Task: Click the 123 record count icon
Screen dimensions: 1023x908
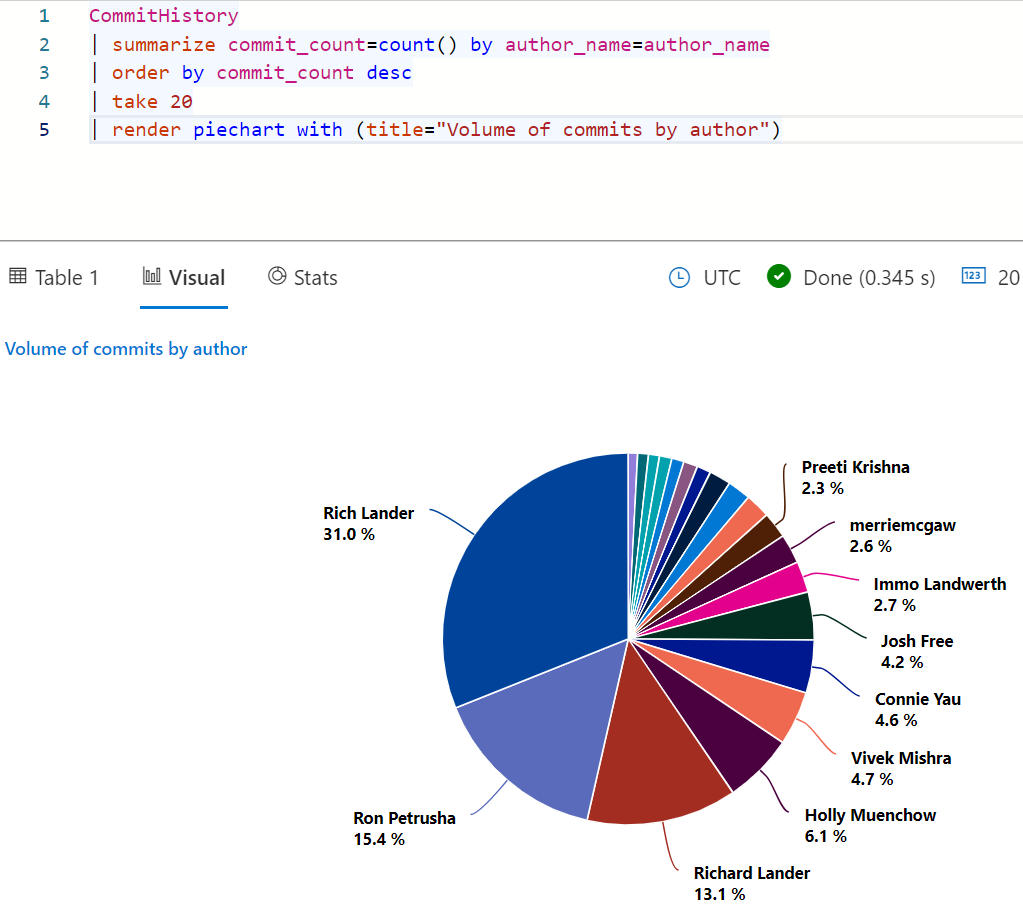Action: (x=971, y=277)
